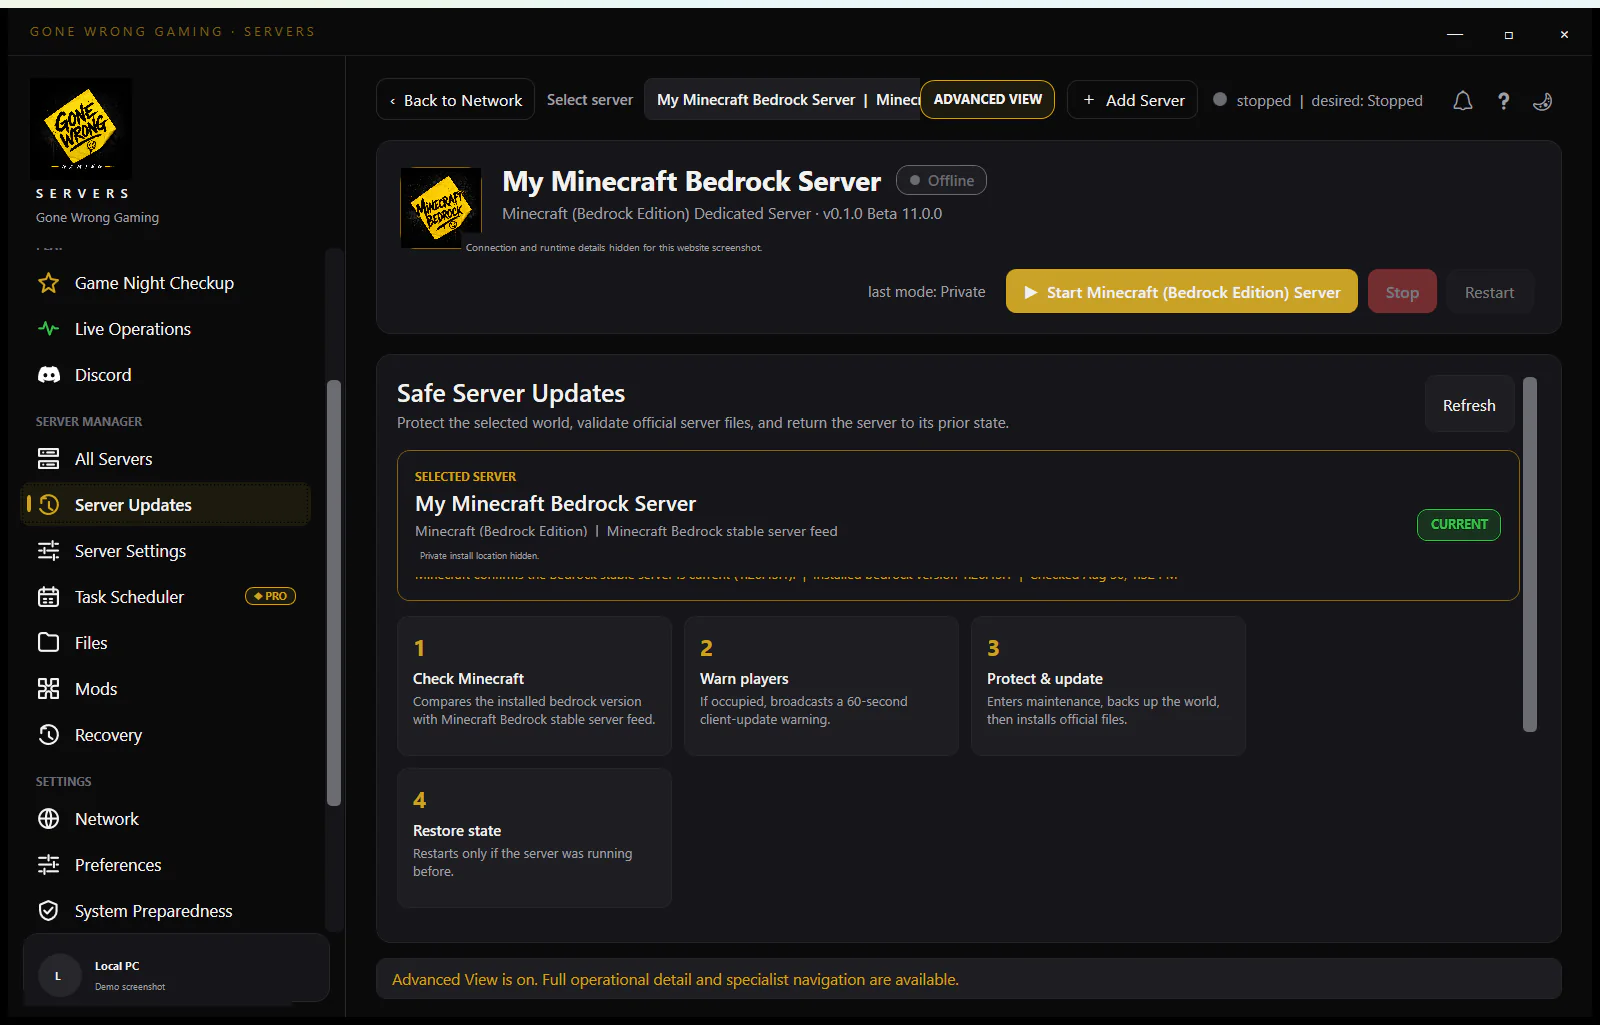Click the "Safe Server Updates" heading
This screenshot has width=1600, height=1025.
[x=511, y=393]
